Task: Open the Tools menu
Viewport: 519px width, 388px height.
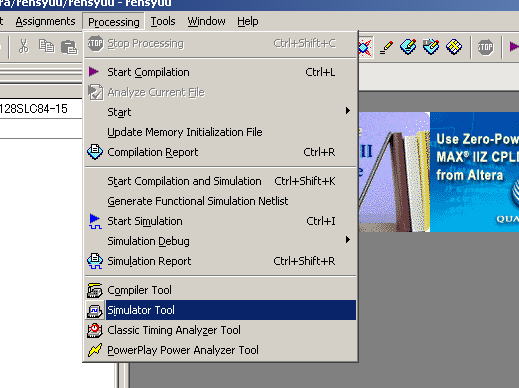Action: (x=163, y=22)
